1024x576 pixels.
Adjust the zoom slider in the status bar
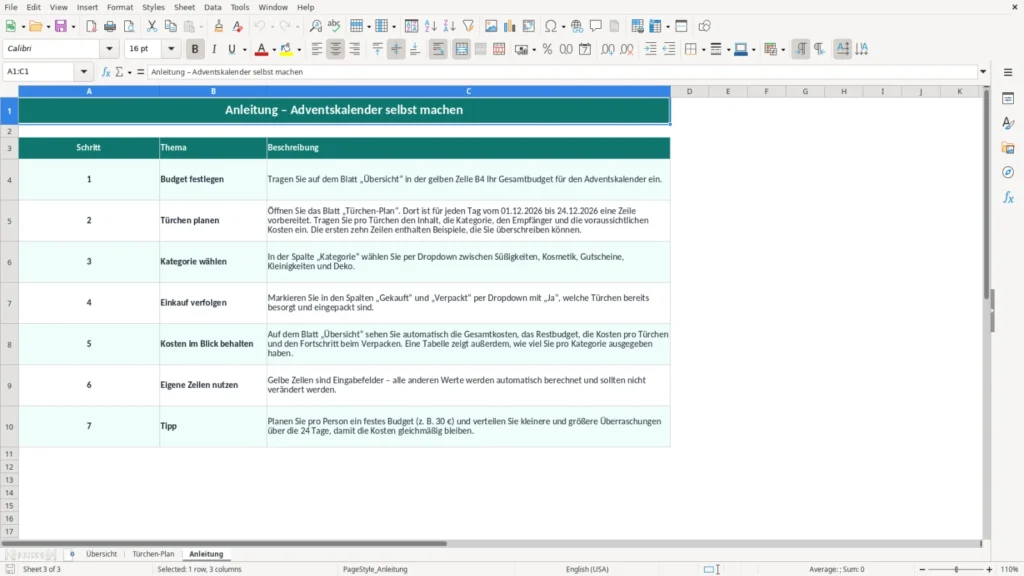pos(956,569)
